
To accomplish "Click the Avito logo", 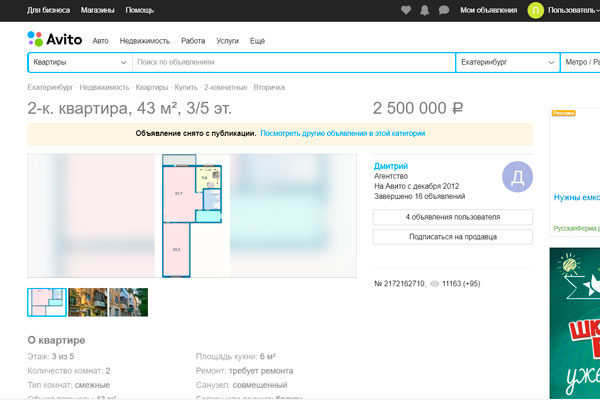I will 55,40.
